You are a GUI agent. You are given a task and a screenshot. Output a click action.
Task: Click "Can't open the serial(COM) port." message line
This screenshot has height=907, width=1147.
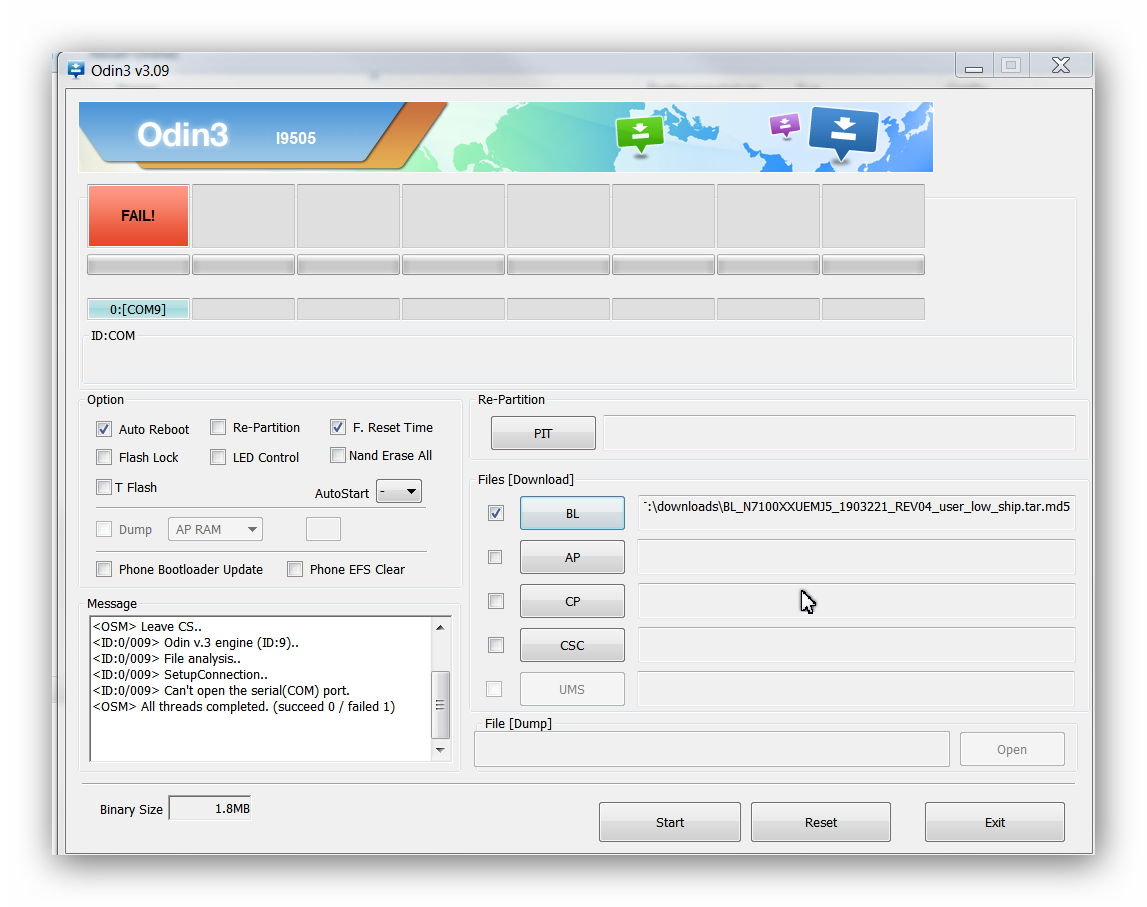tap(221, 690)
